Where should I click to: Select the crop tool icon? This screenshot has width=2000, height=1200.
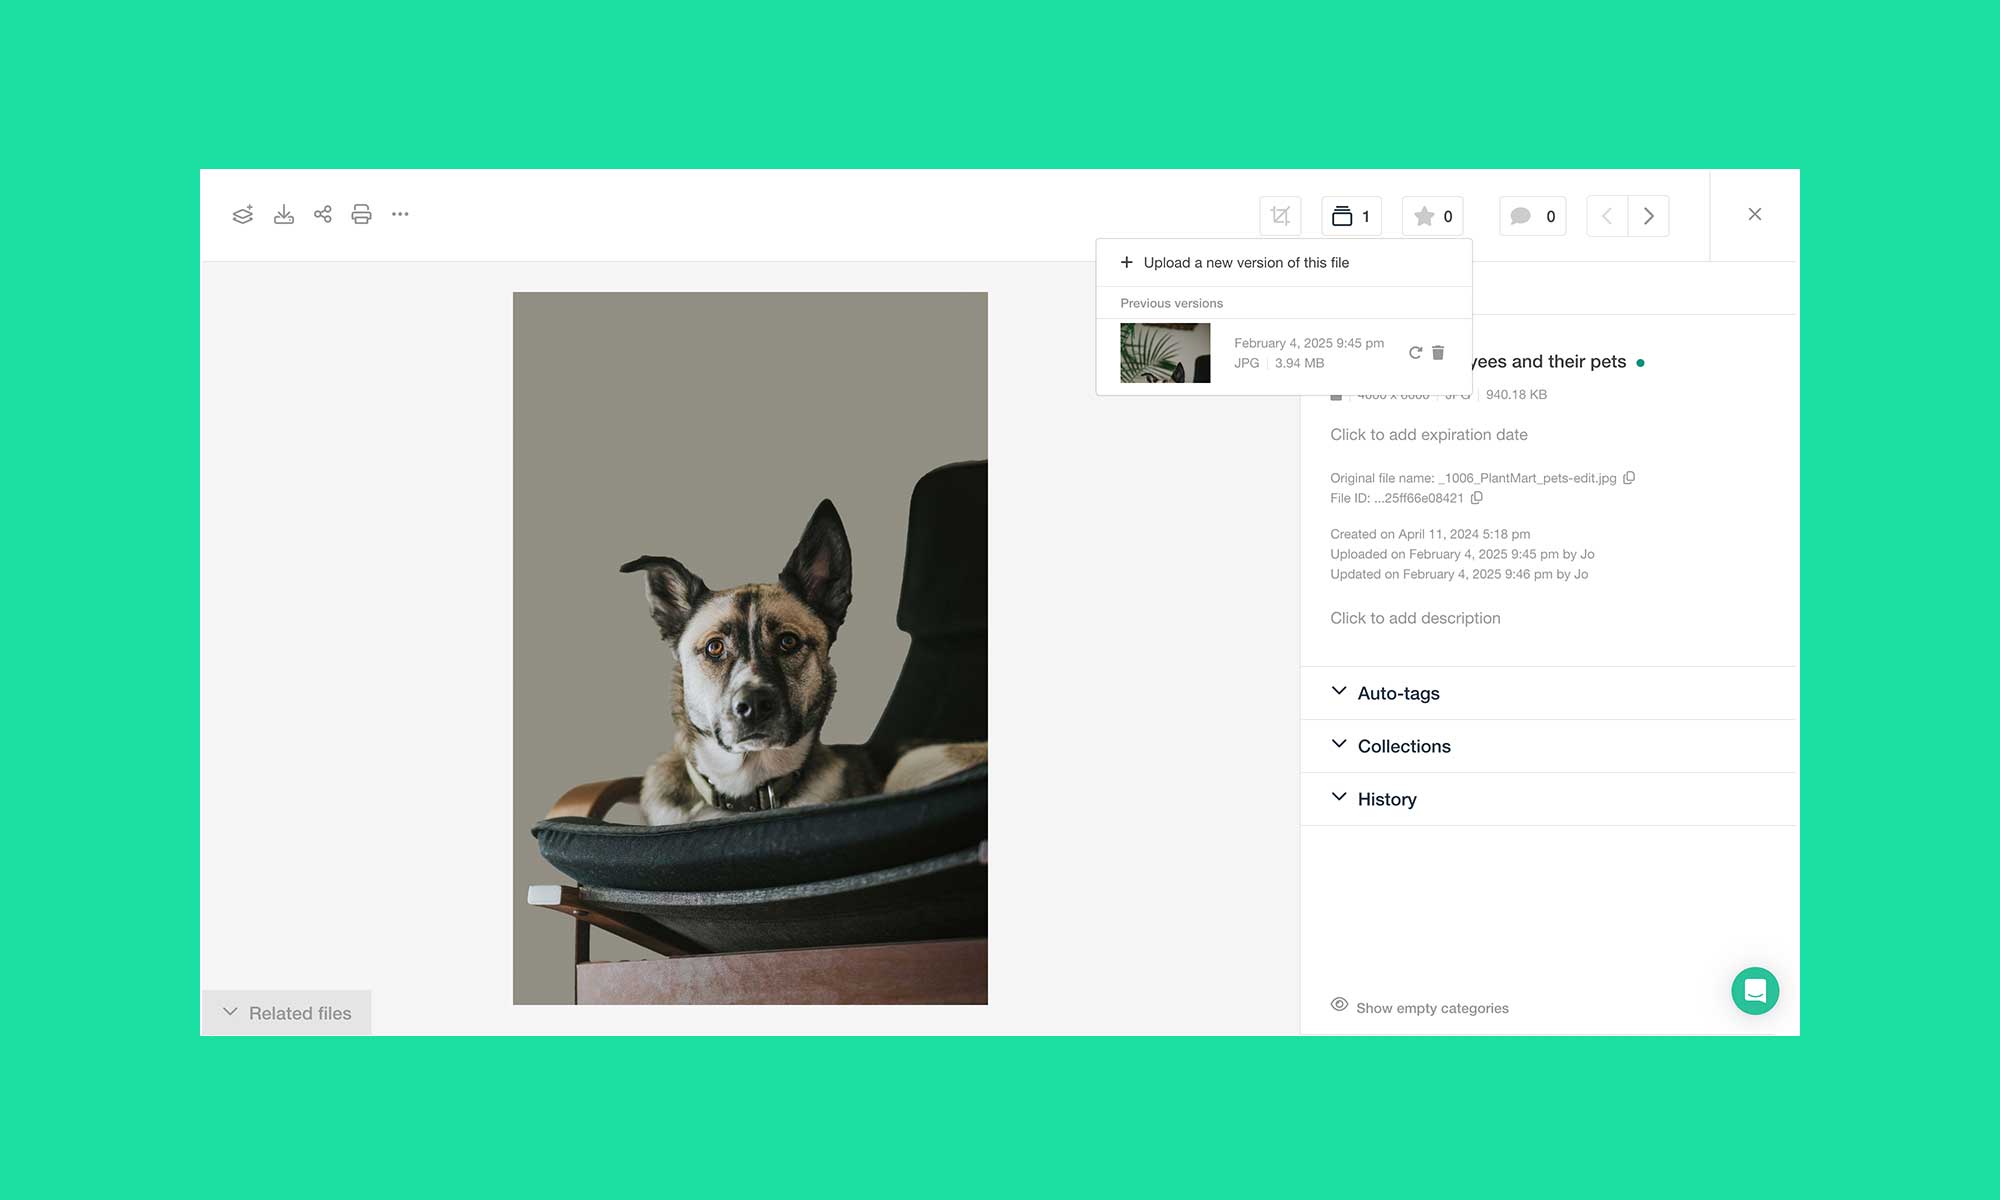(x=1280, y=216)
